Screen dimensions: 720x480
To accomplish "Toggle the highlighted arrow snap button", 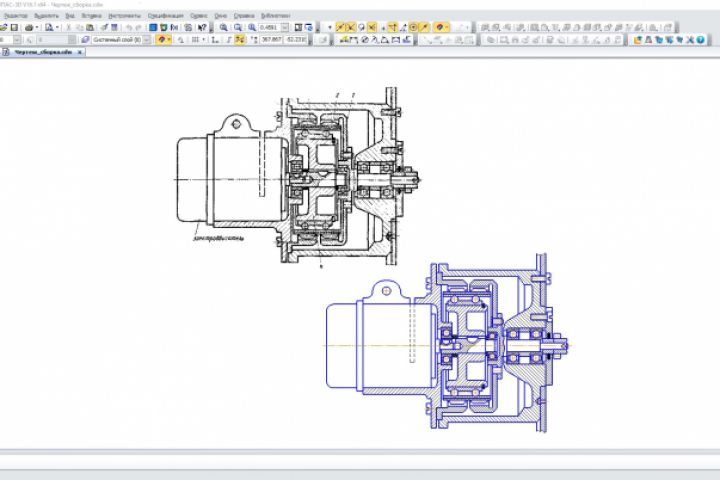I will [424, 28].
